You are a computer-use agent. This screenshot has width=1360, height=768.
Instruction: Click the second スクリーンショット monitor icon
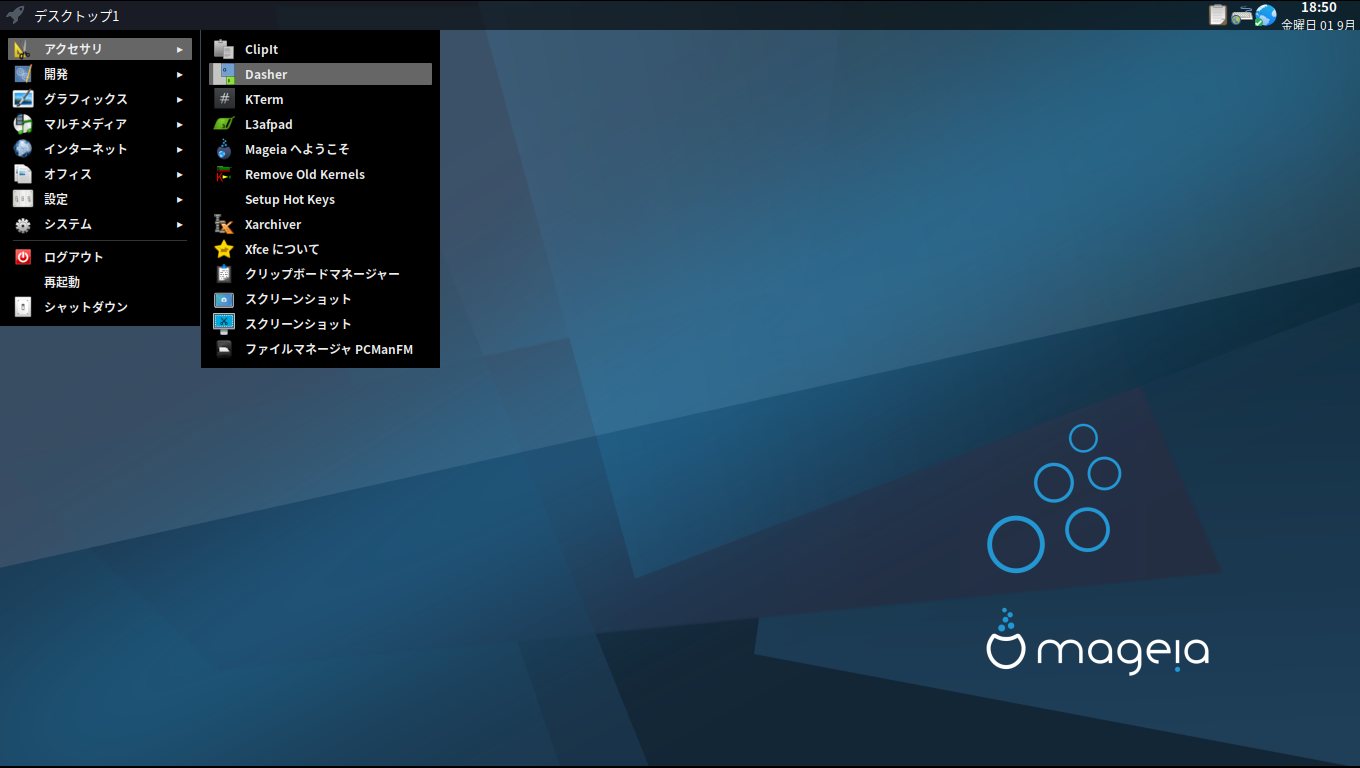pyautogui.click(x=224, y=324)
